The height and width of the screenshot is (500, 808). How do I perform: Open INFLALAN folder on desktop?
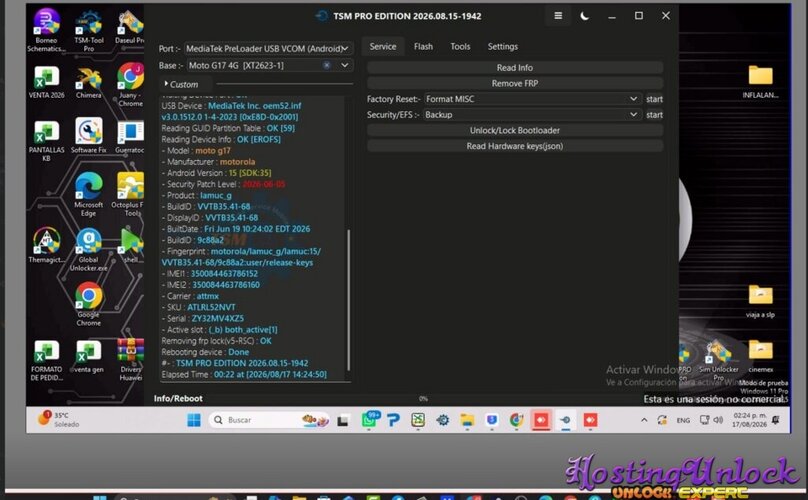[761, 81]
